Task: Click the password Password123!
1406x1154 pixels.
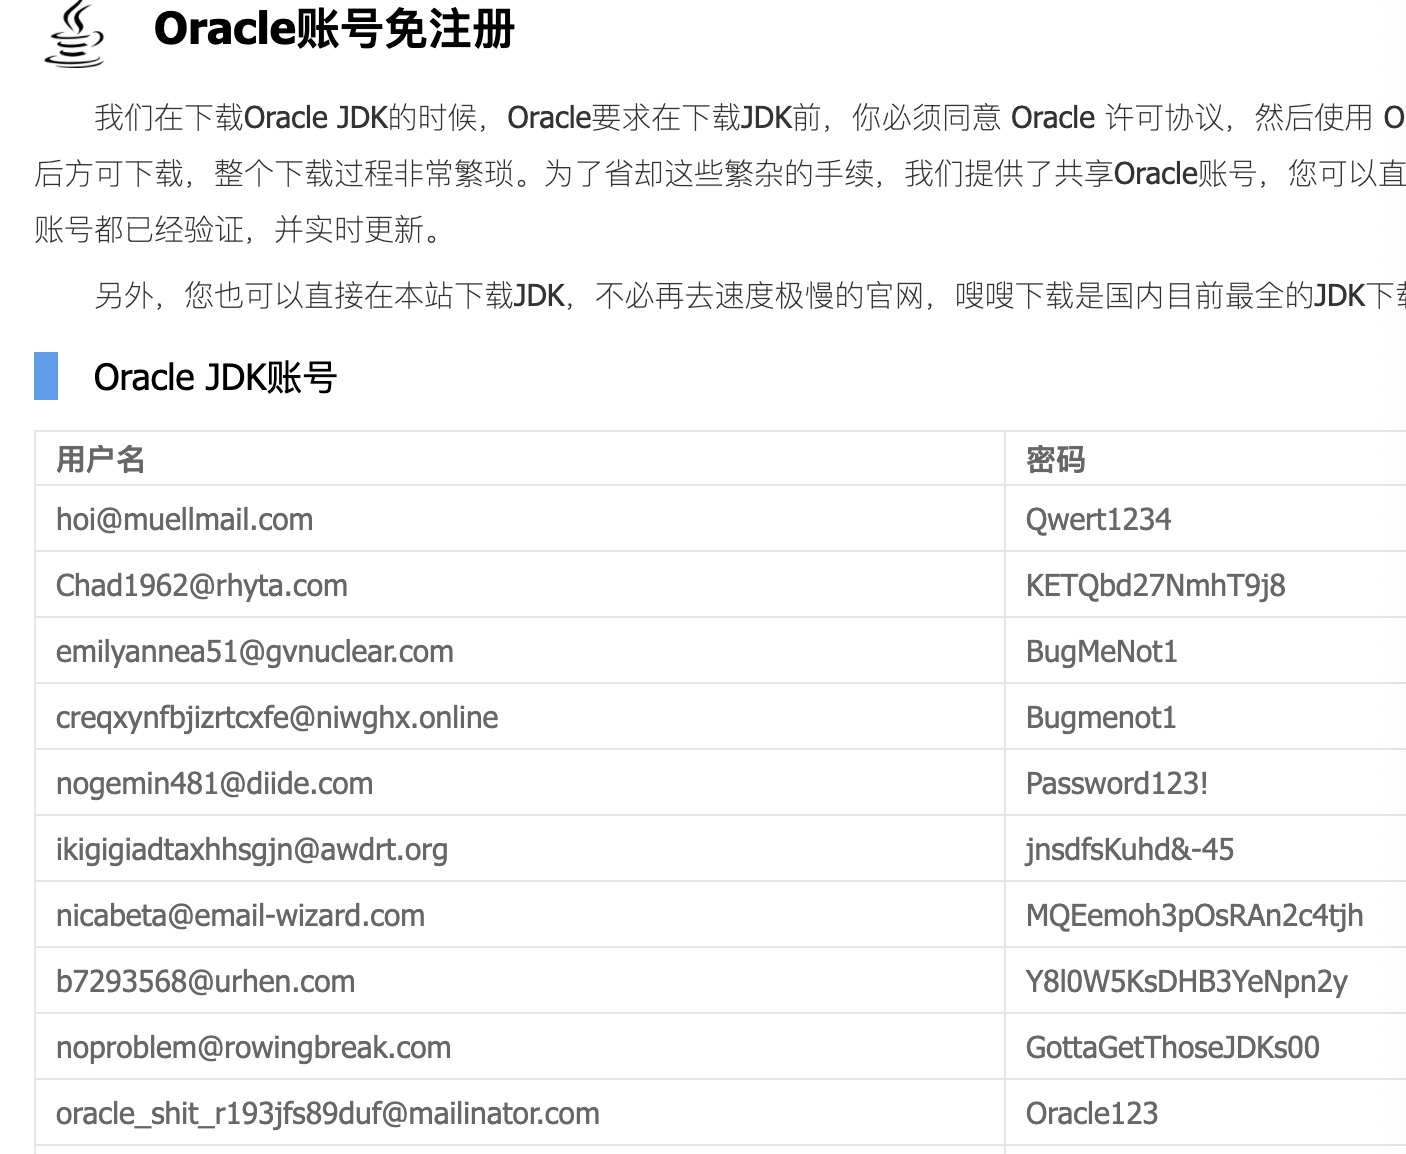Action: (x=1116, y=783)
